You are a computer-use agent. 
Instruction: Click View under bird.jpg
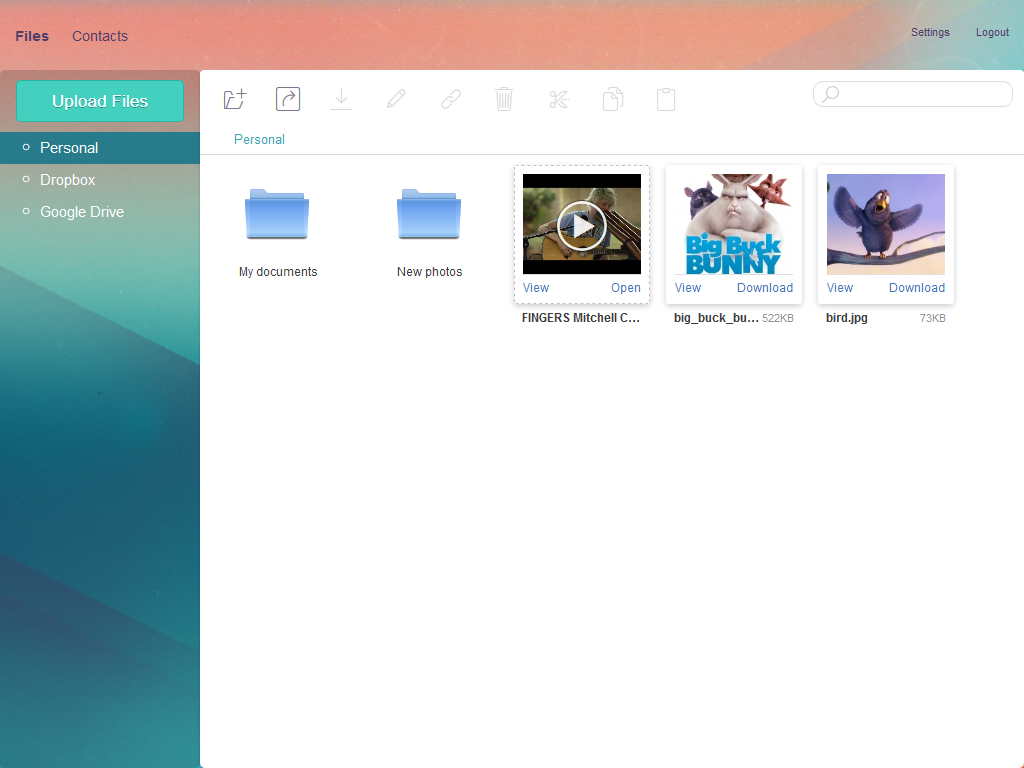[840, 287]
